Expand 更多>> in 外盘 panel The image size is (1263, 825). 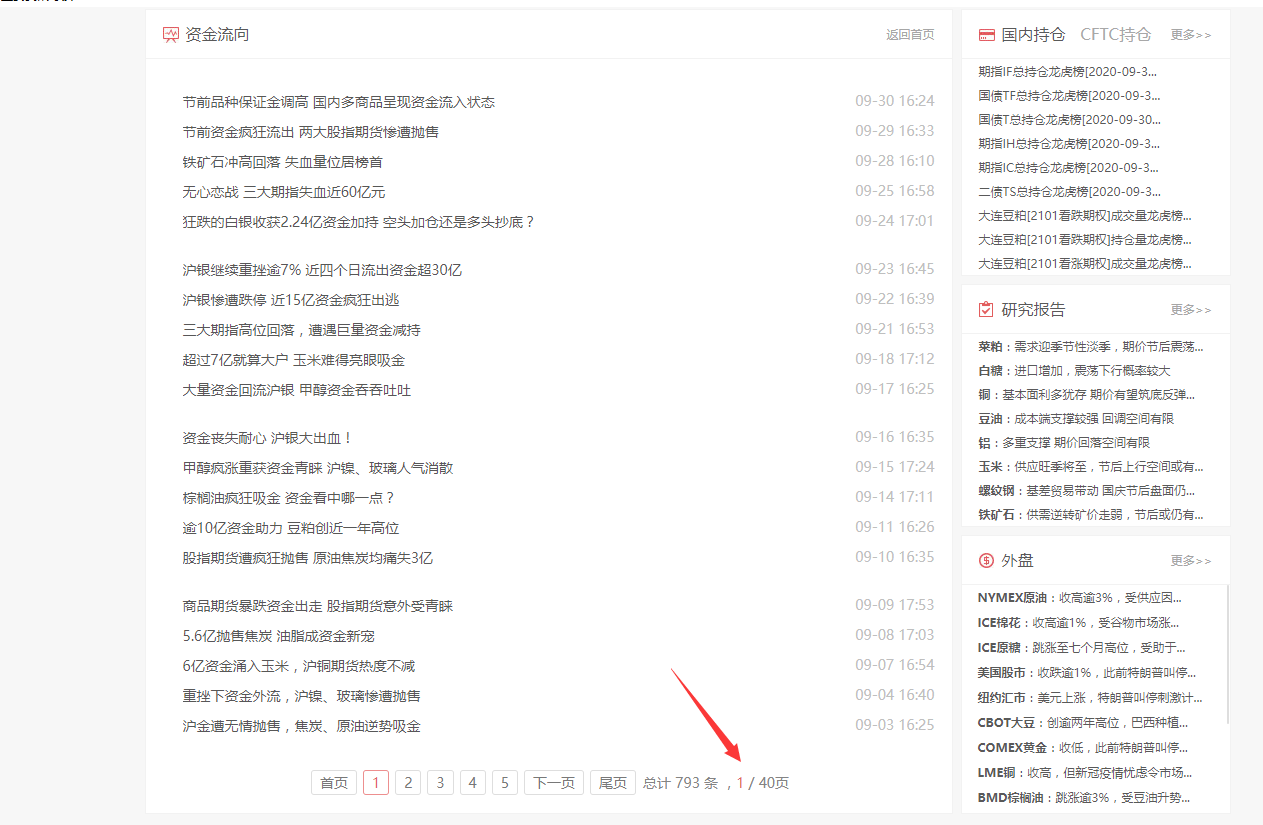[x=1190, y=561]
